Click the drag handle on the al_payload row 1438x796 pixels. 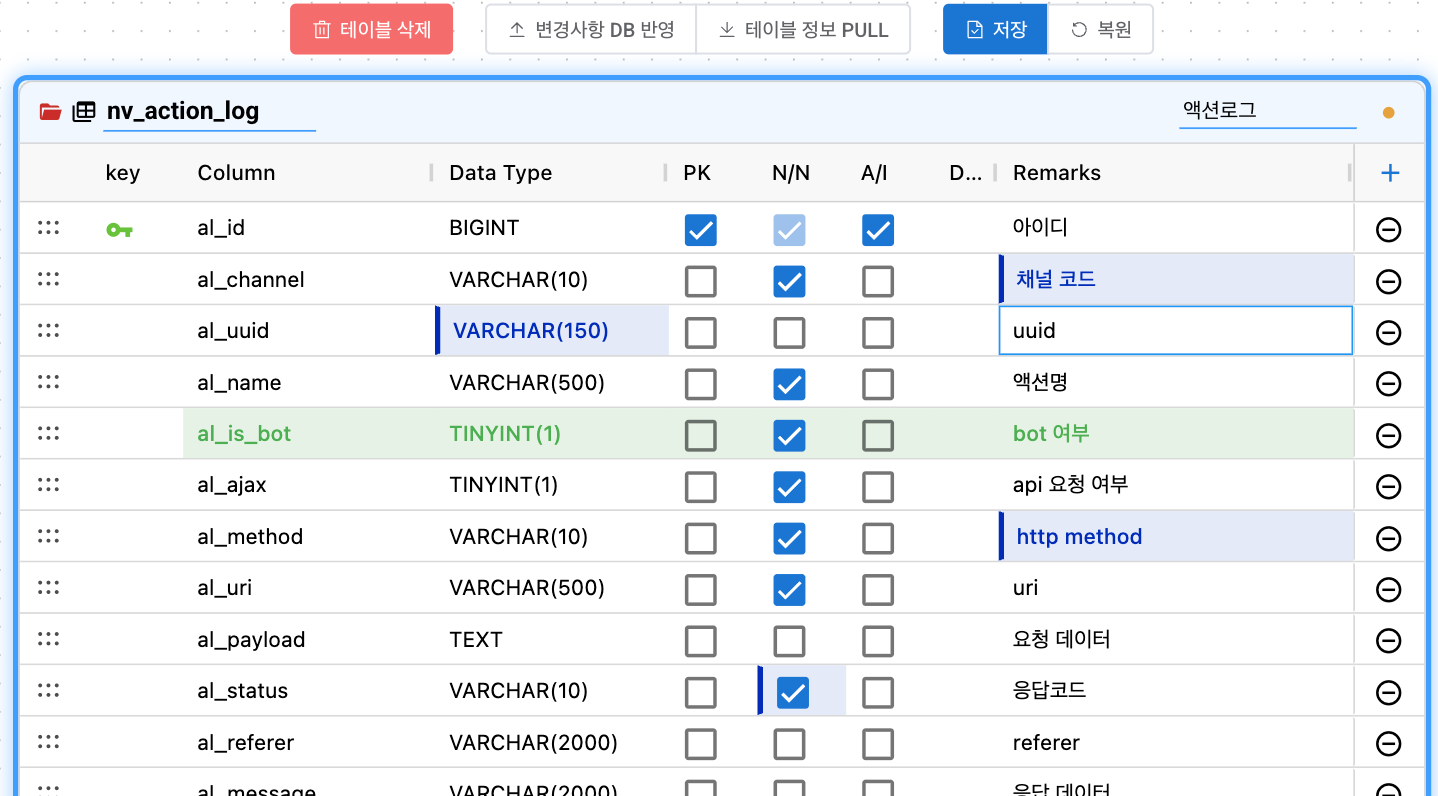48,639
